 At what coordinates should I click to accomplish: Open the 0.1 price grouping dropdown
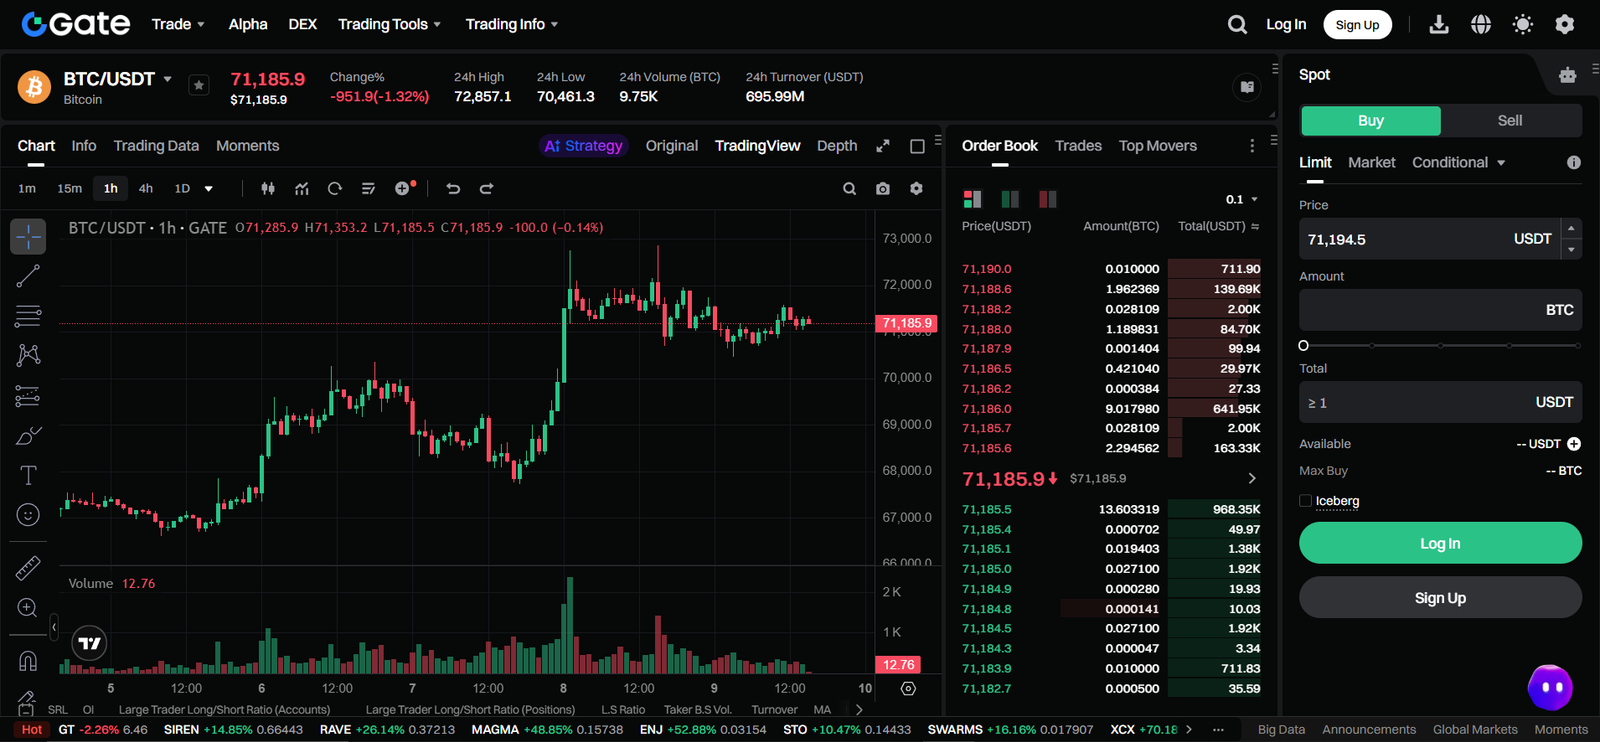point(1242,199)
